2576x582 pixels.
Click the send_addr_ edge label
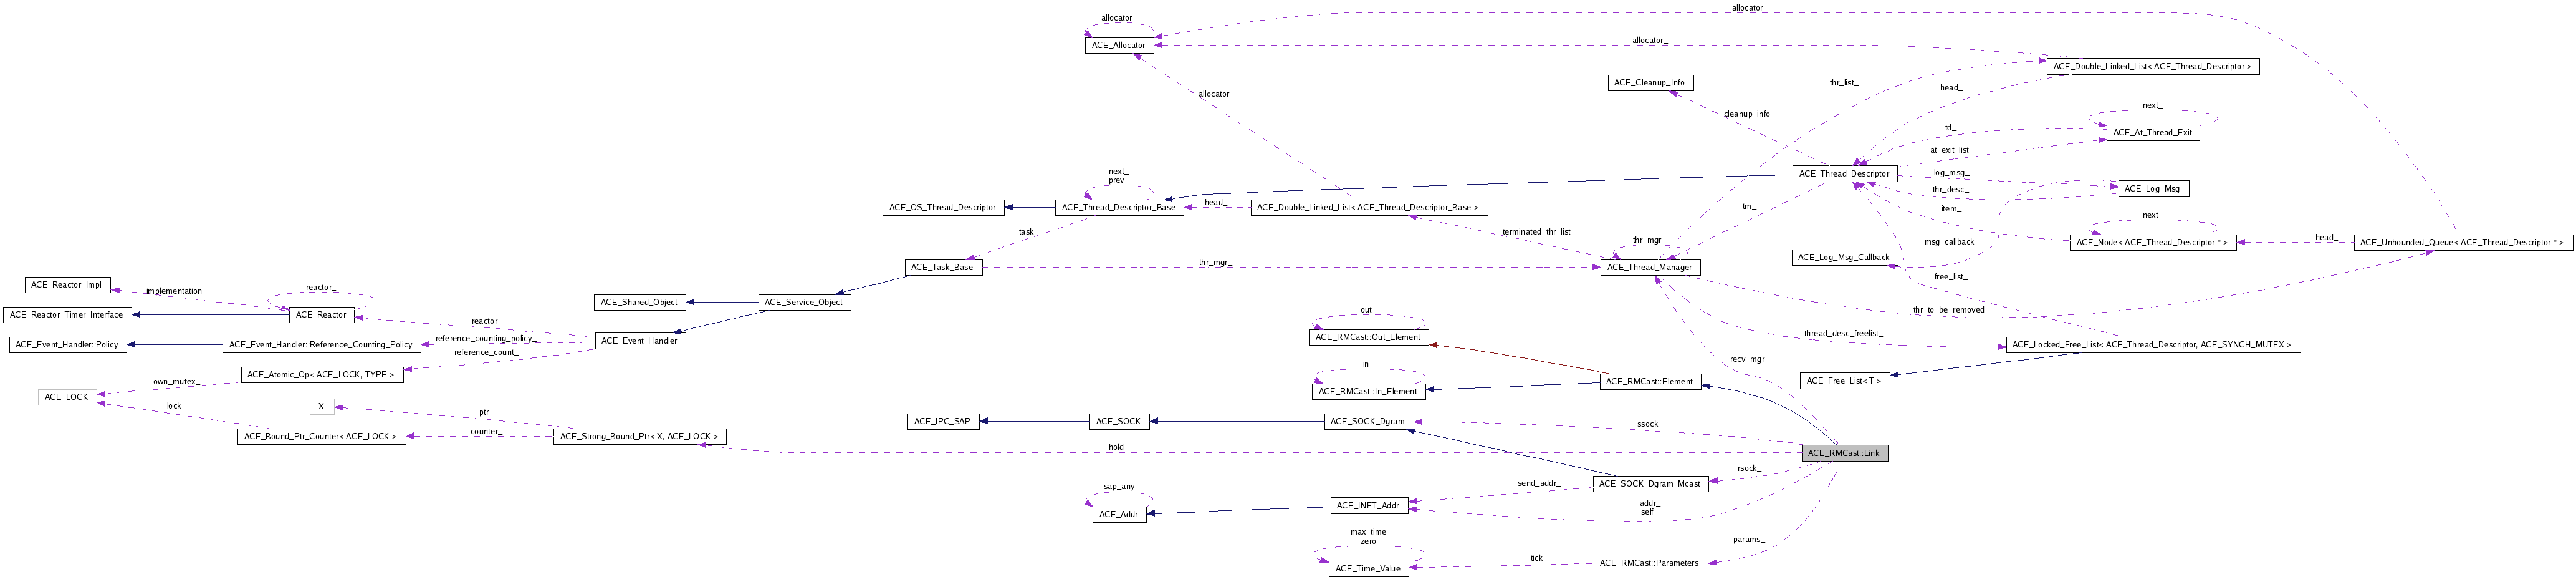pyautogui.click(x=1538, y=483)
